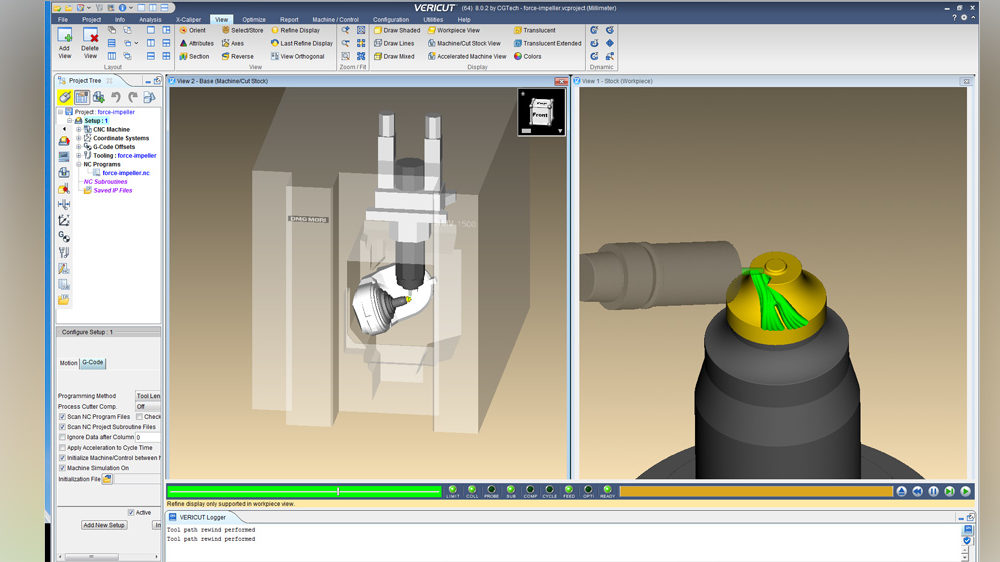Viewport: 1000px width, 562px height.
Task: Switch to Workpiece View
Action: pos(453,30)
